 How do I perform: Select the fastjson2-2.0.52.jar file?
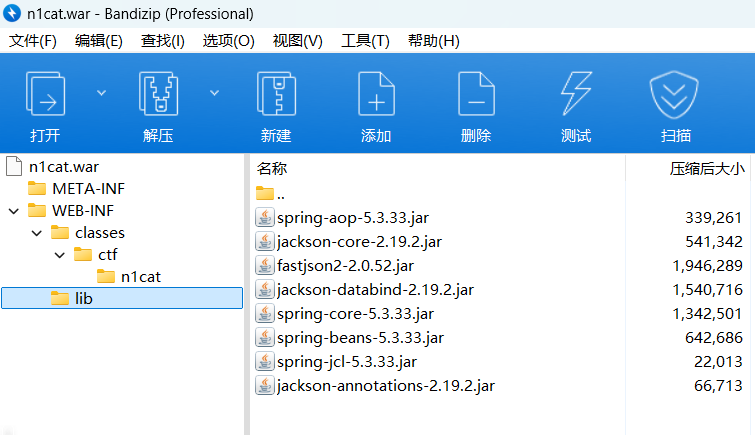tap(344, 265)
